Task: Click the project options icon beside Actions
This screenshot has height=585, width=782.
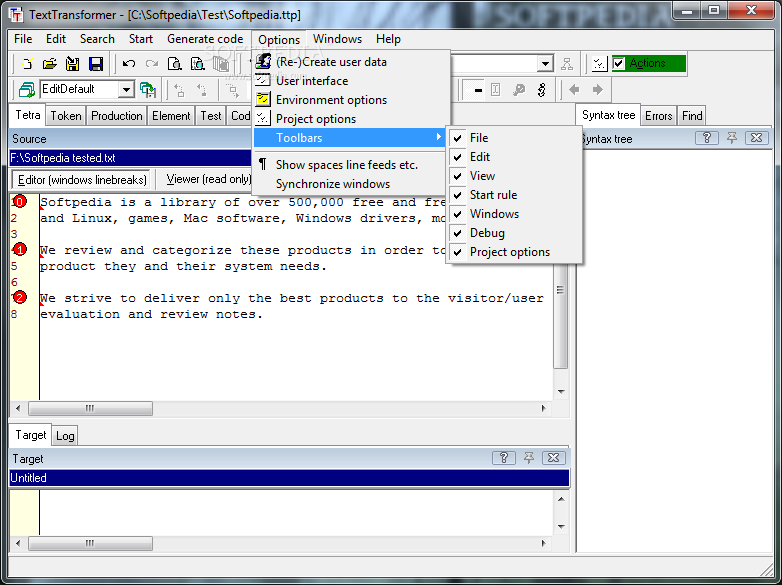Action: point(599,63)
